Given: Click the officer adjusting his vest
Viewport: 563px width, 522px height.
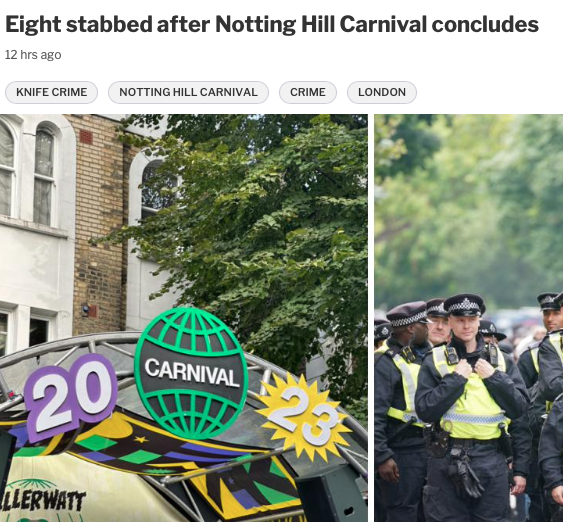Looking at the screenshot, I should 472,406.
